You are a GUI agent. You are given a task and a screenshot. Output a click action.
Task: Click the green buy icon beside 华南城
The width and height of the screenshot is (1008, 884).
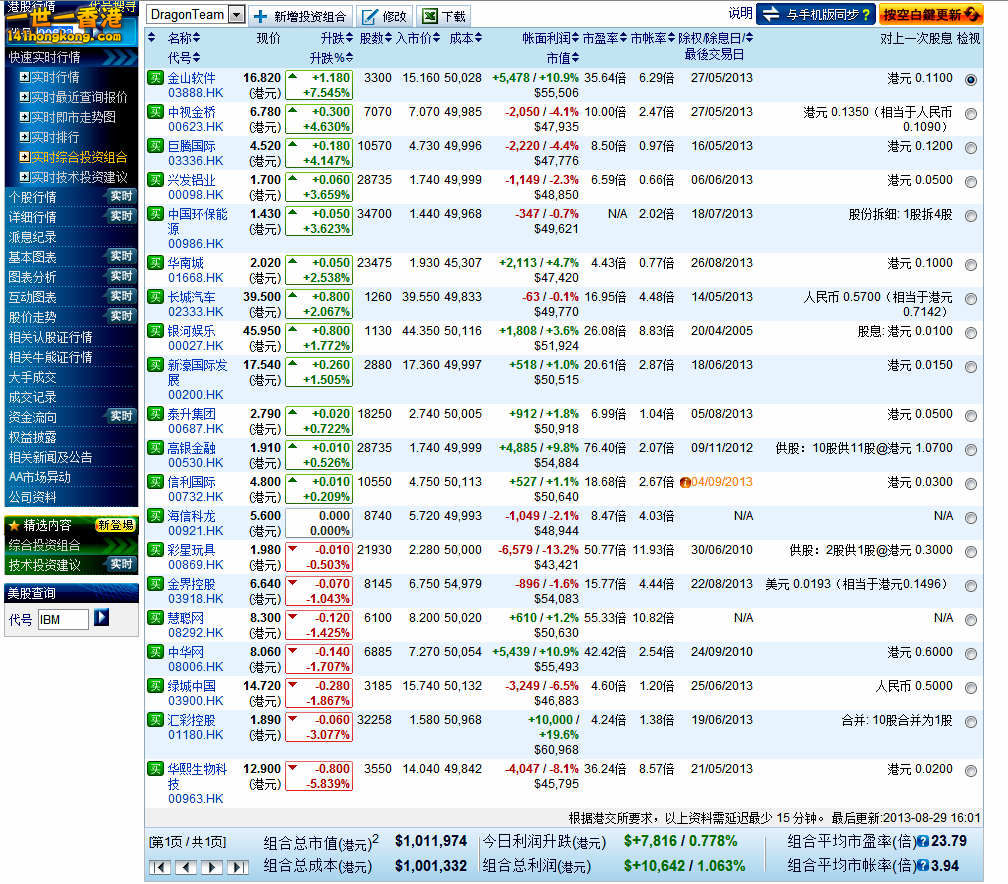tap(155, 262)
